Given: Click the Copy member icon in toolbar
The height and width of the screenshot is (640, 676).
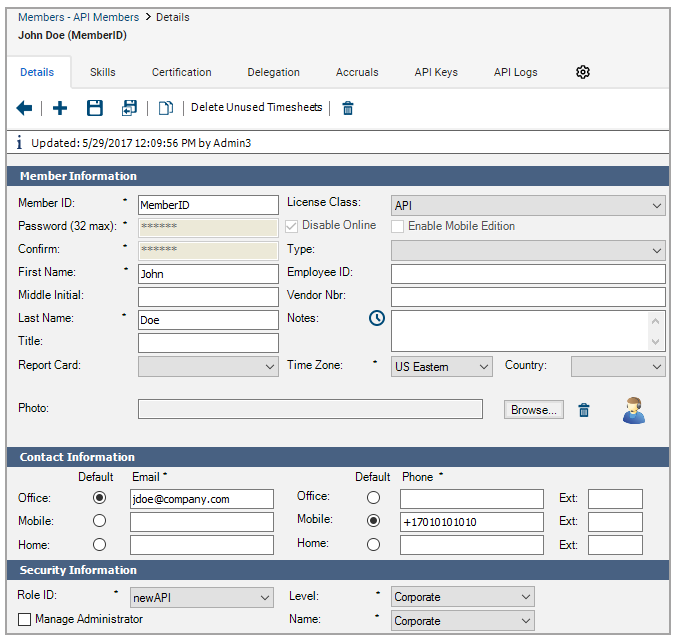Looking at the screenshot, I should (165, 108).
